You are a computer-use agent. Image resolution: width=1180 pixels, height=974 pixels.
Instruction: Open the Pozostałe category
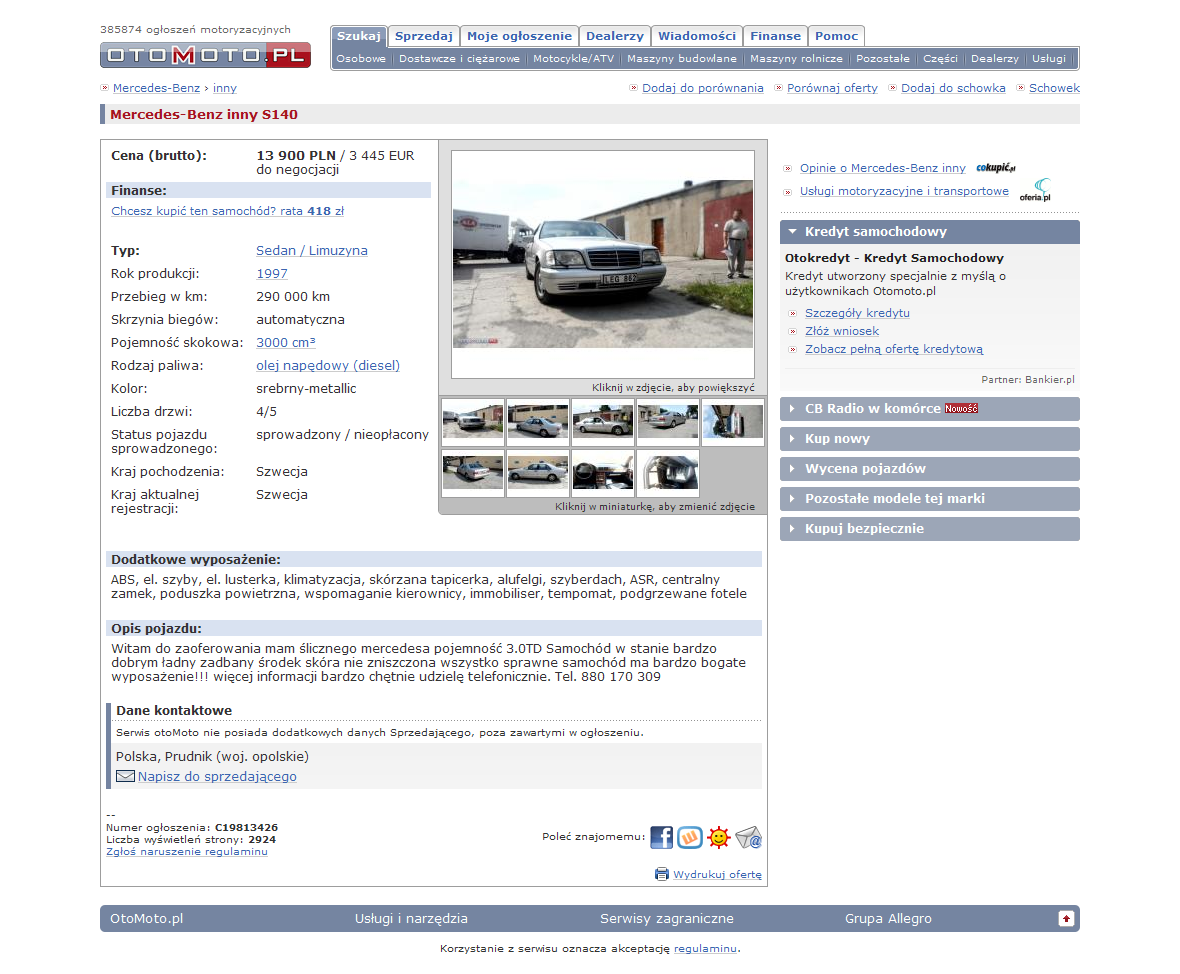click(x=883, y=59)
